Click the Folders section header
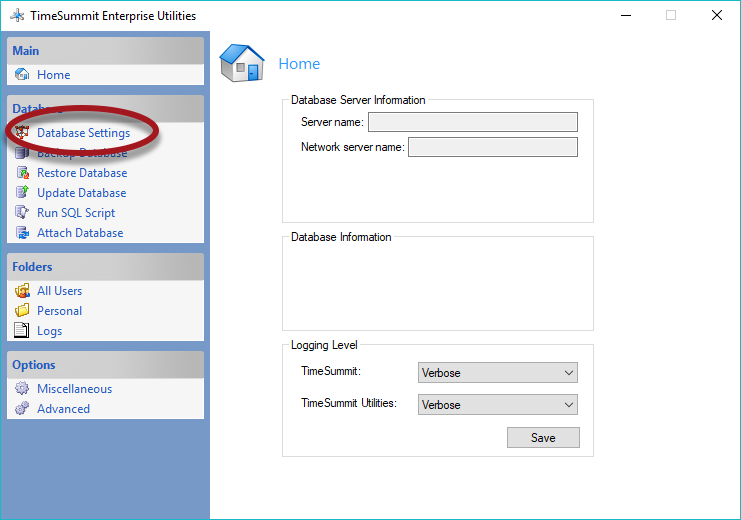The image size is (741, 520). tap(105, 267)
